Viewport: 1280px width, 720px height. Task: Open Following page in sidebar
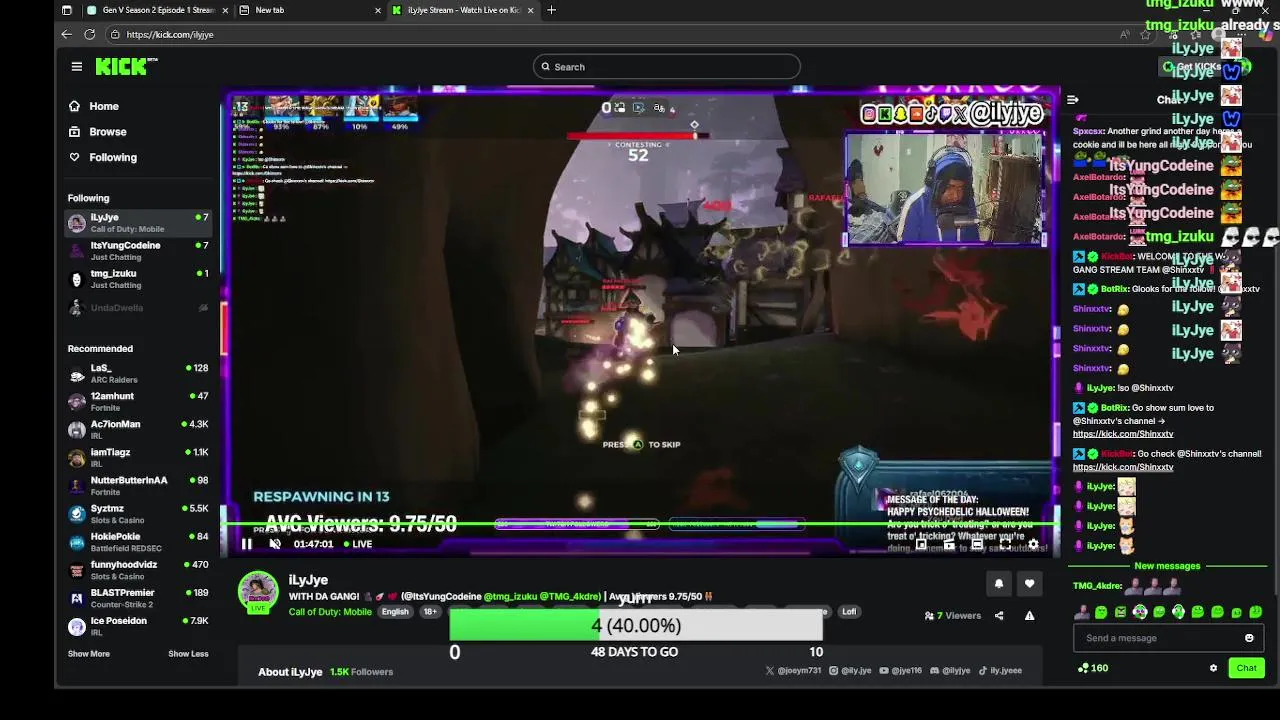pyautogui.click(x=103, y=157)
